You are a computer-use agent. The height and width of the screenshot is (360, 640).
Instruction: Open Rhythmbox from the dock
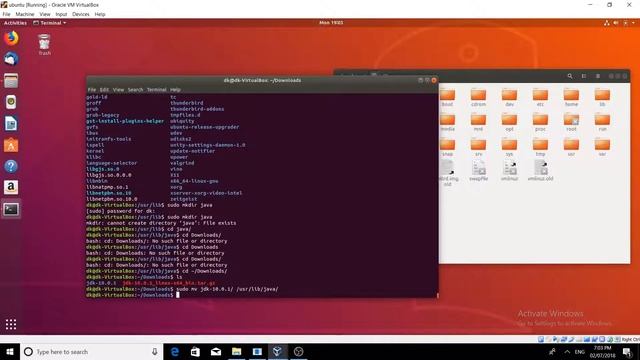(11, 102)
